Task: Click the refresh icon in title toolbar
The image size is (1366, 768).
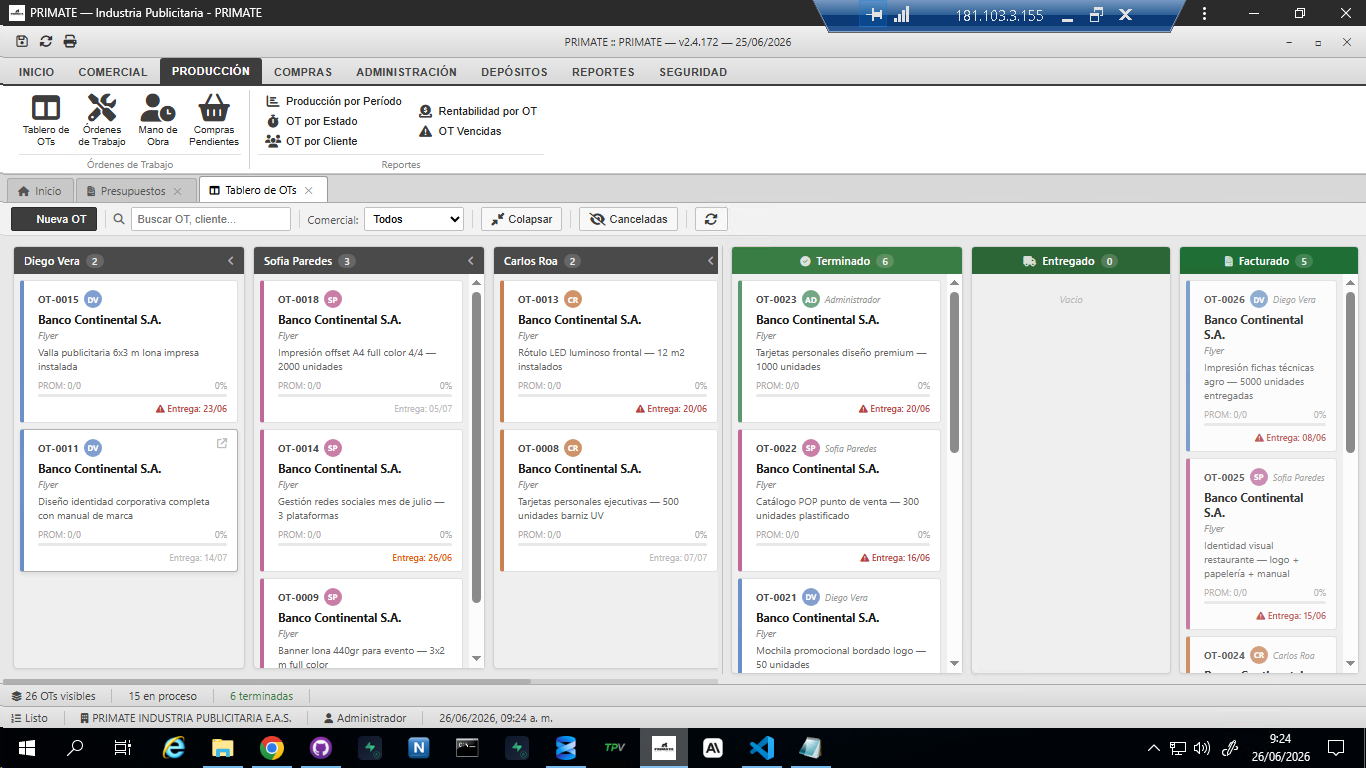Action: [x=46, y=41]
